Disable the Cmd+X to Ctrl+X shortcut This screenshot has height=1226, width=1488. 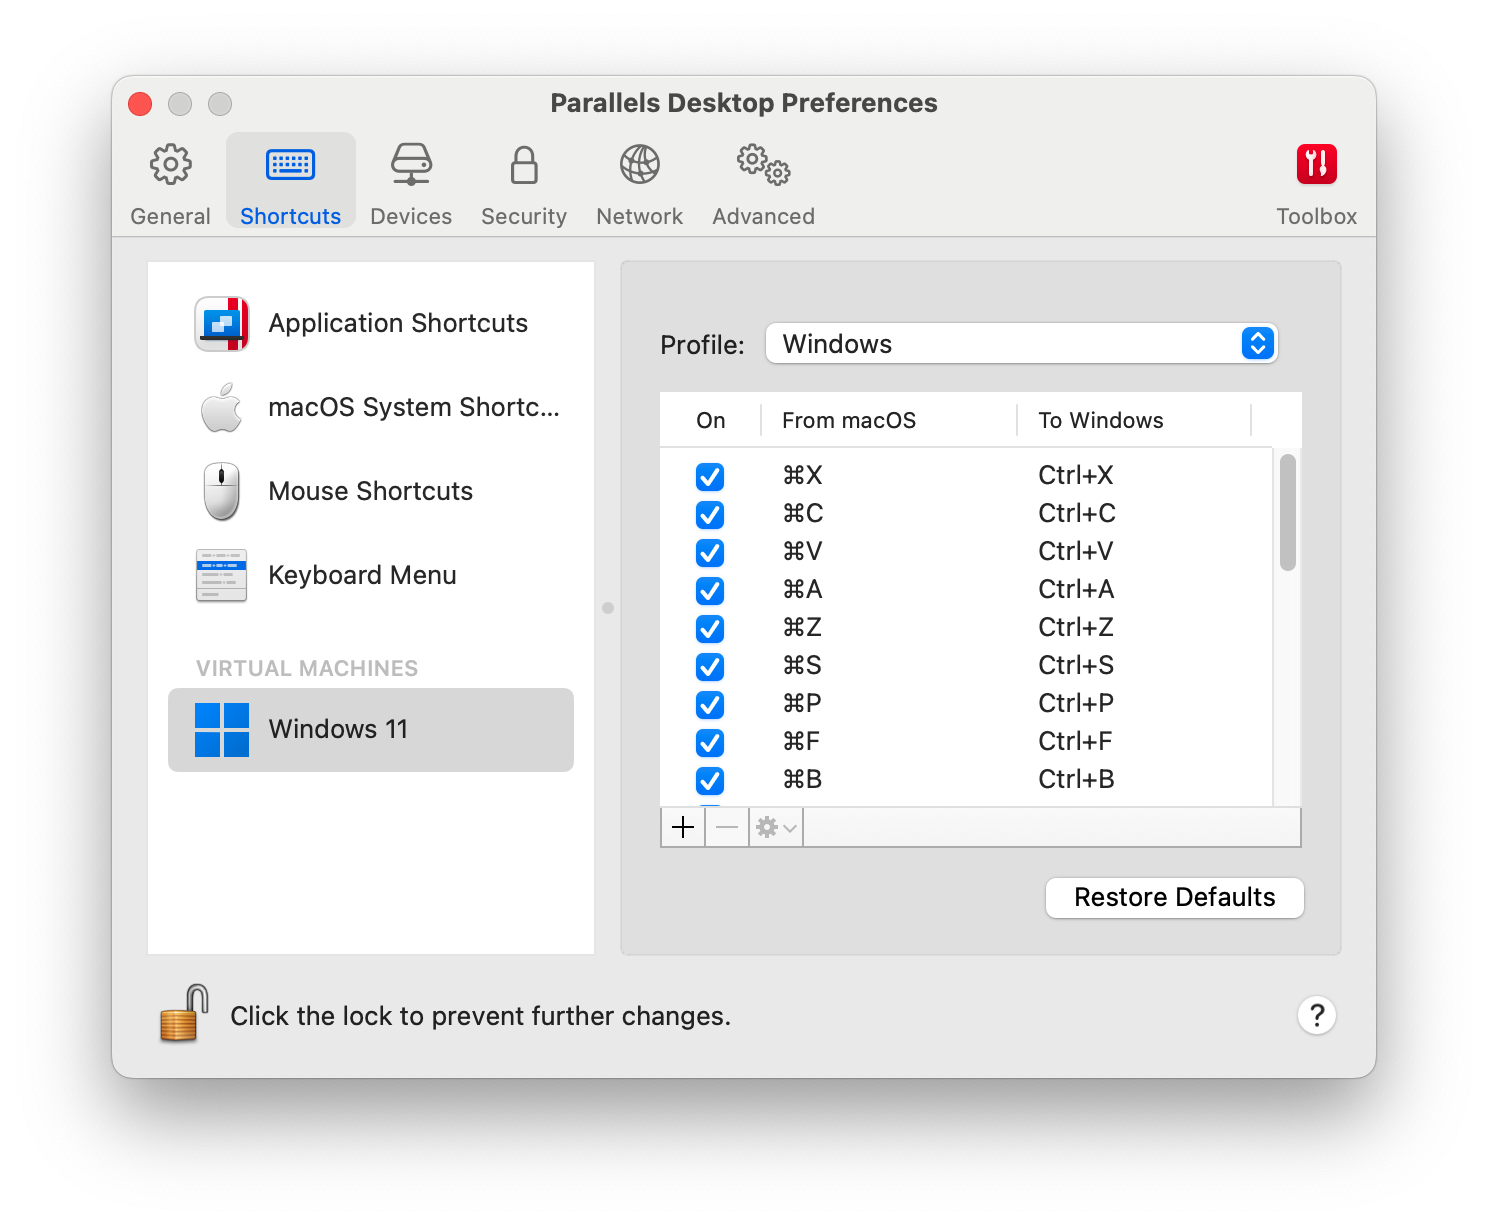point(709,477)
